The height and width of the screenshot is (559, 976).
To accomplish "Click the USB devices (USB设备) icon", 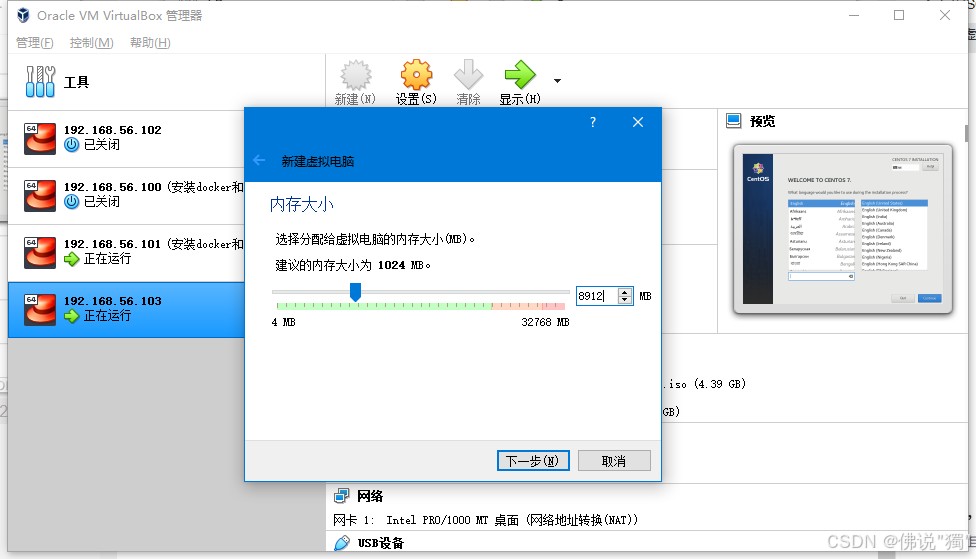I will 342,543.
